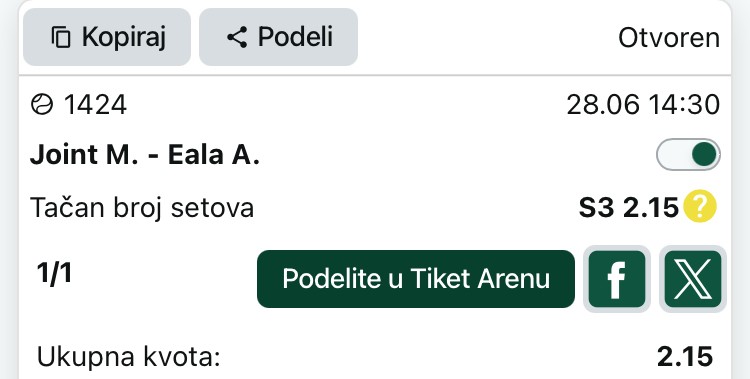Click the 28.06 14:30 match time
This screenshot has height=379, width=750.
pyautogui.click(x=643, y=105)
